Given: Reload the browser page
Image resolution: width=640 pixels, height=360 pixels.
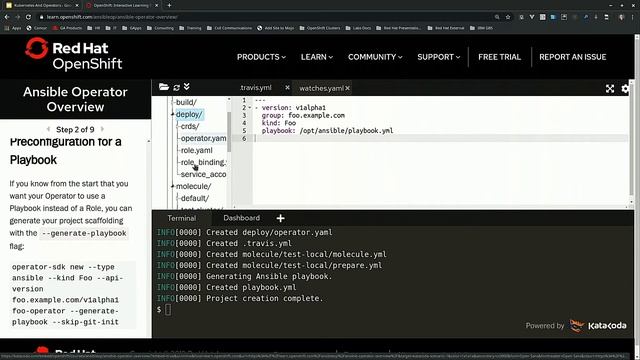Looking at the screenshot, I should coord(28,17).
